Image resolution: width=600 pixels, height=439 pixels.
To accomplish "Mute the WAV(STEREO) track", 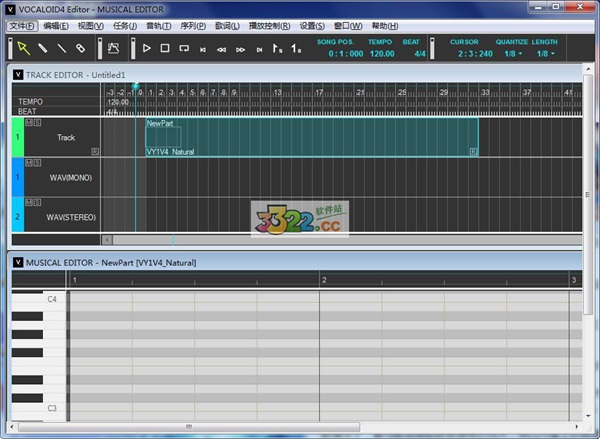I will (x=29, y=201).
